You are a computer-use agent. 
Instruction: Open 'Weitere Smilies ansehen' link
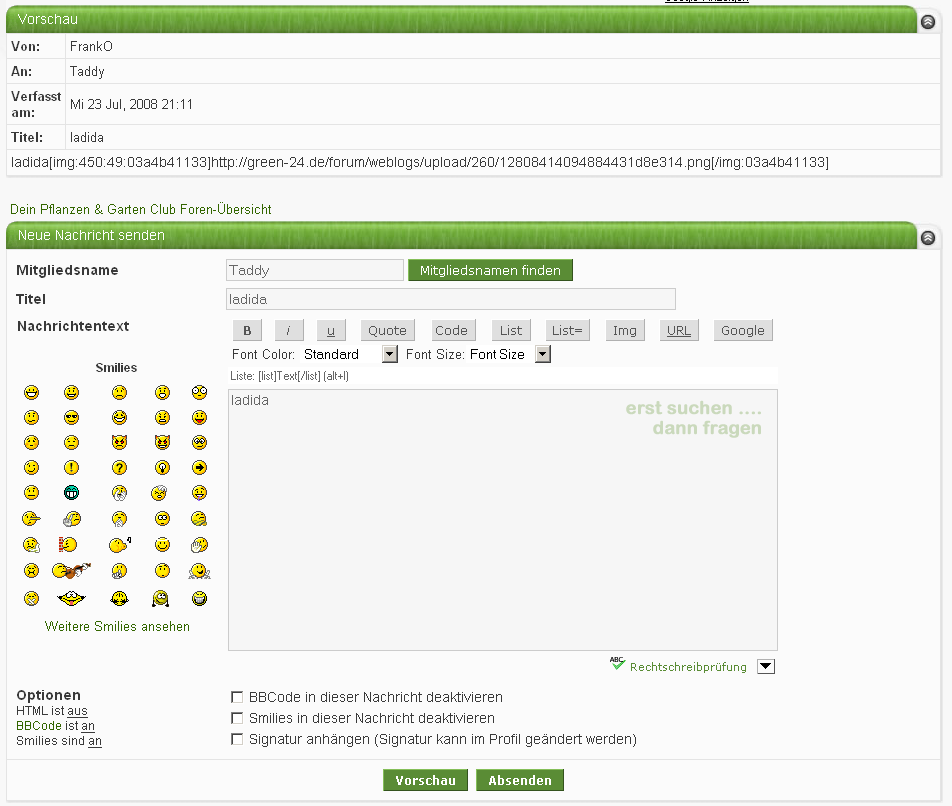[117, 627]
